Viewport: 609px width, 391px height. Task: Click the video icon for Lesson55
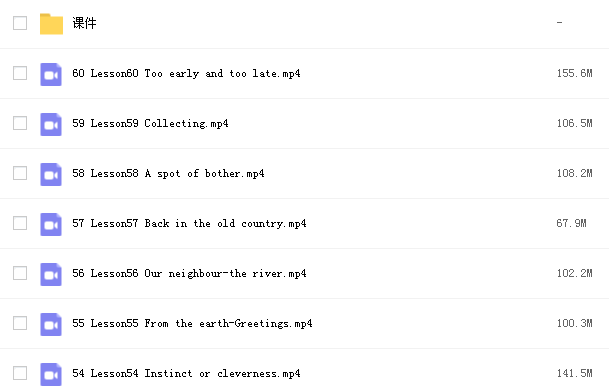click(x=51, y=325)
